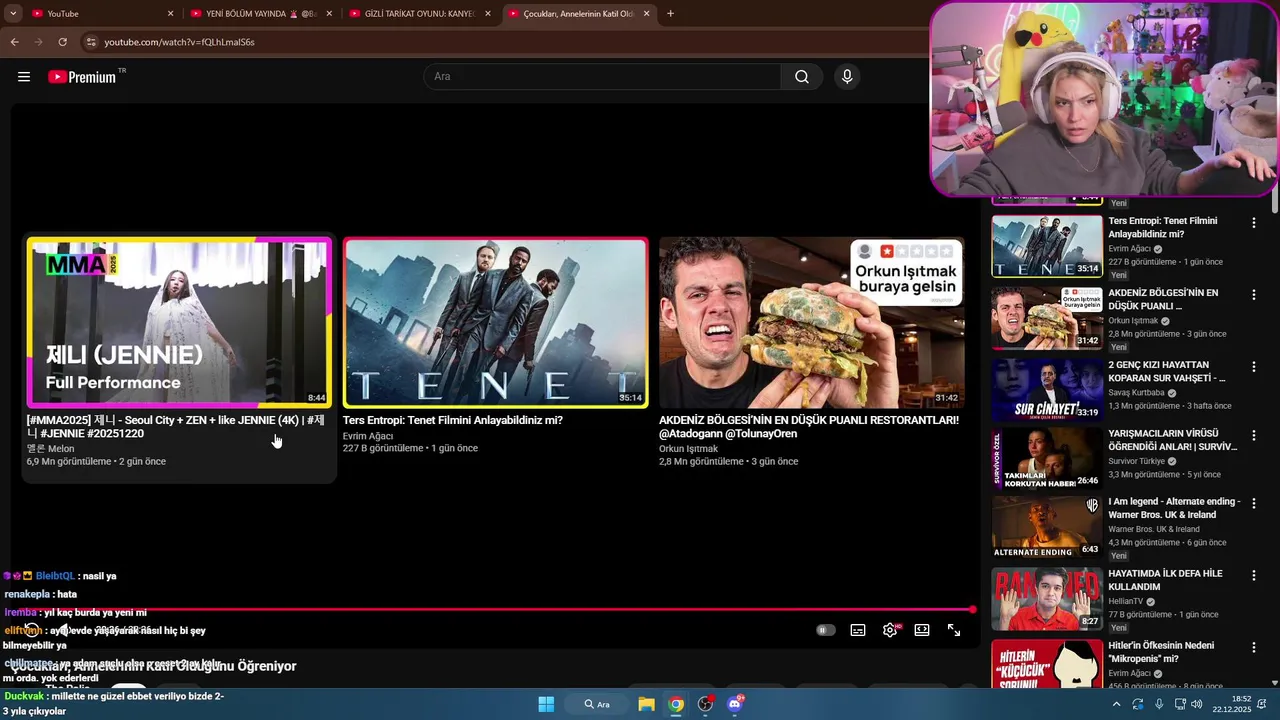Open 'YARIŞMACILARIN VİRÜSÜ ÖĞRENDİĞİ ANLAR' video
Viewport: 1280px width, 720px height.
[x=1173, y=440]
